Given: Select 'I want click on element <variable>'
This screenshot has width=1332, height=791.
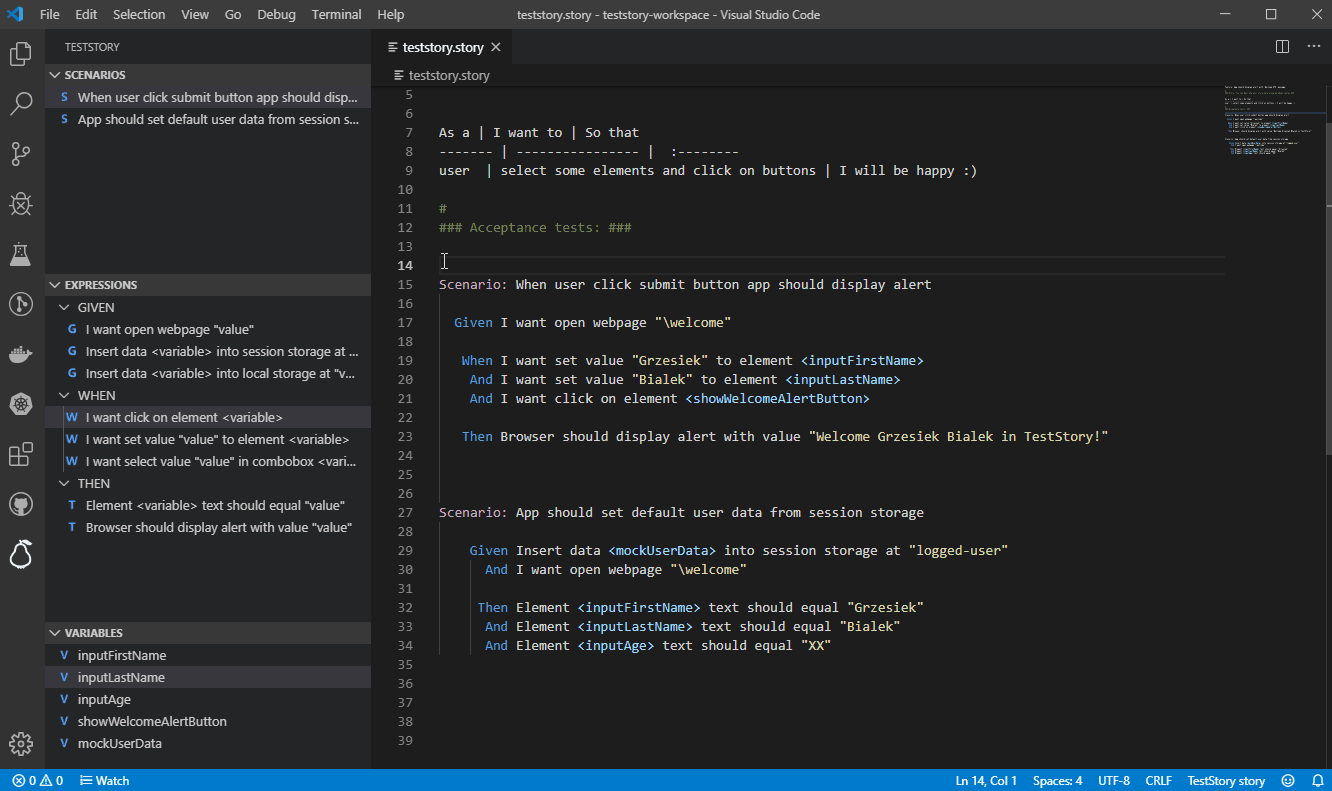Looking at the screenshot, I should (208, 418).
